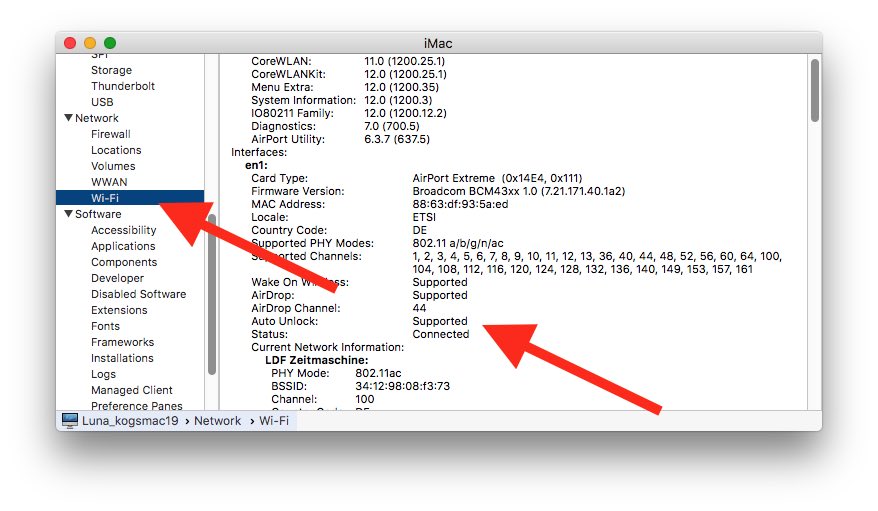Viewport: 878px width, 511px height.
Task: Click the IO80211 Family version value
Action: tap(405, 113)
